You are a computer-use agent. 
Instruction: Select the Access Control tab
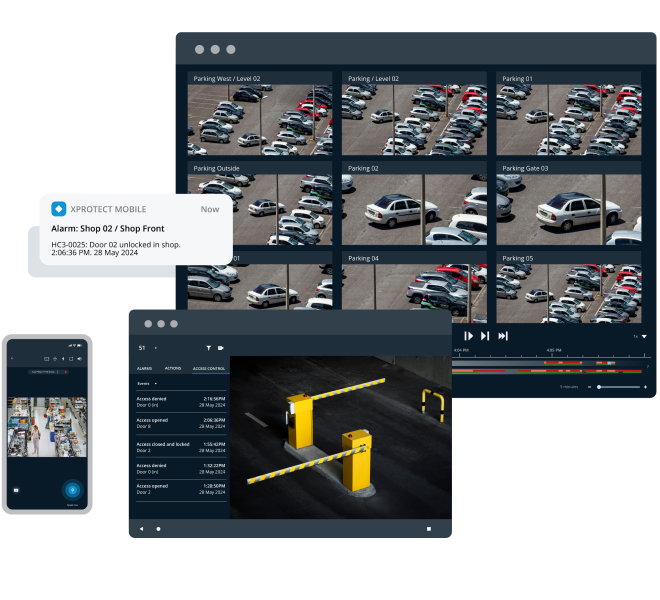coord(209,368)
